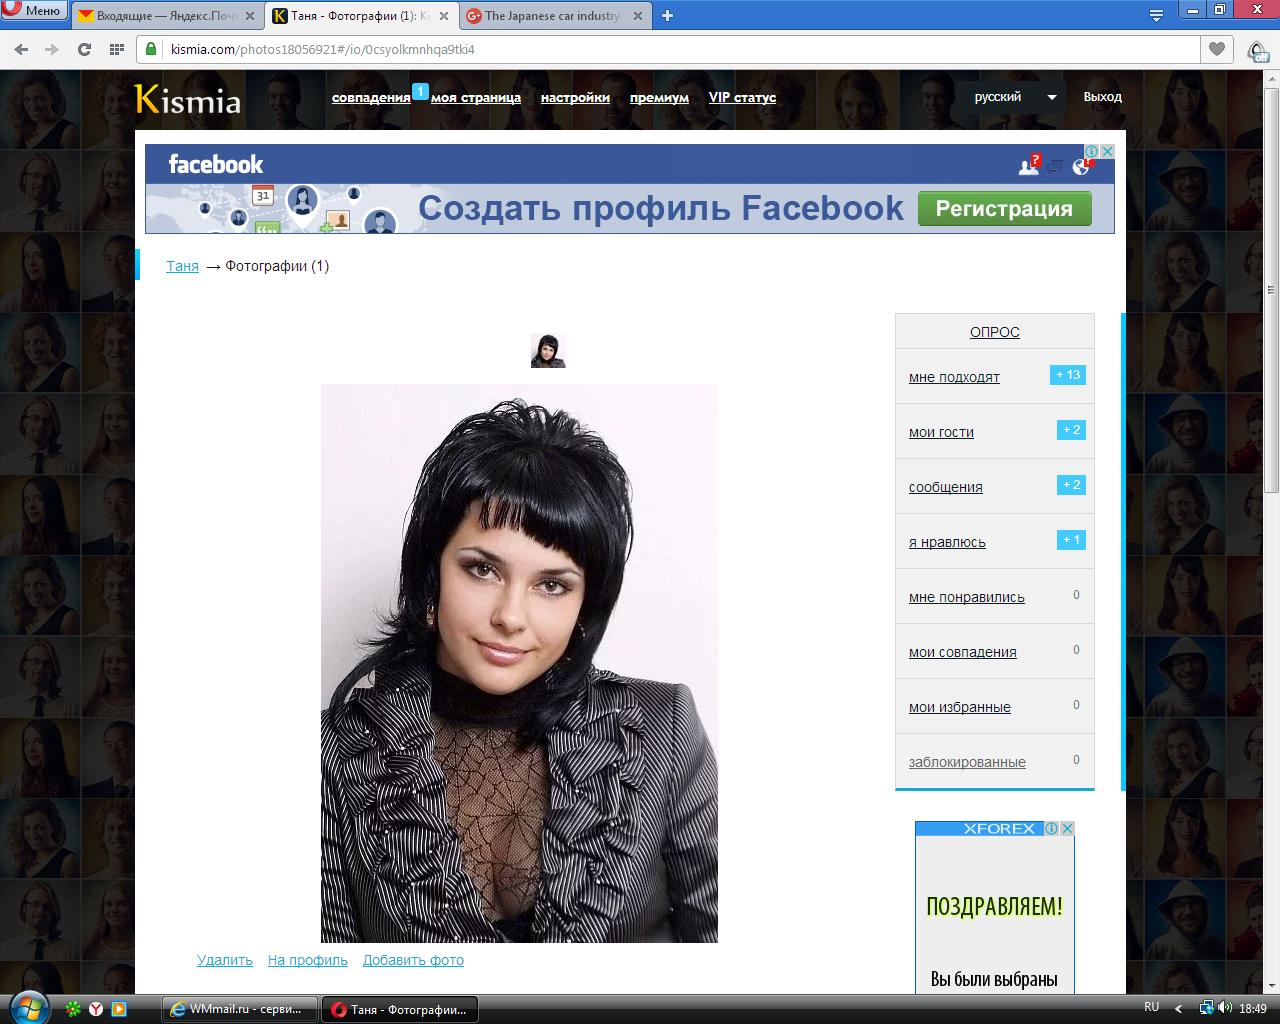Click the +2 badge for сообщения
The height and width of the screenshot is (1024, 1280).
click(1071, 485)
